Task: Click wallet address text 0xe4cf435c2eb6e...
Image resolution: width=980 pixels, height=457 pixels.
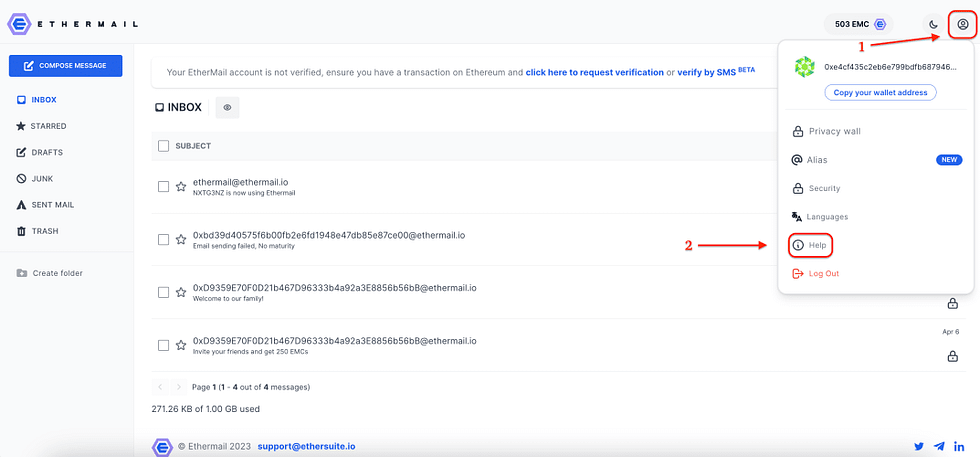Action: (x=890, y=66)
